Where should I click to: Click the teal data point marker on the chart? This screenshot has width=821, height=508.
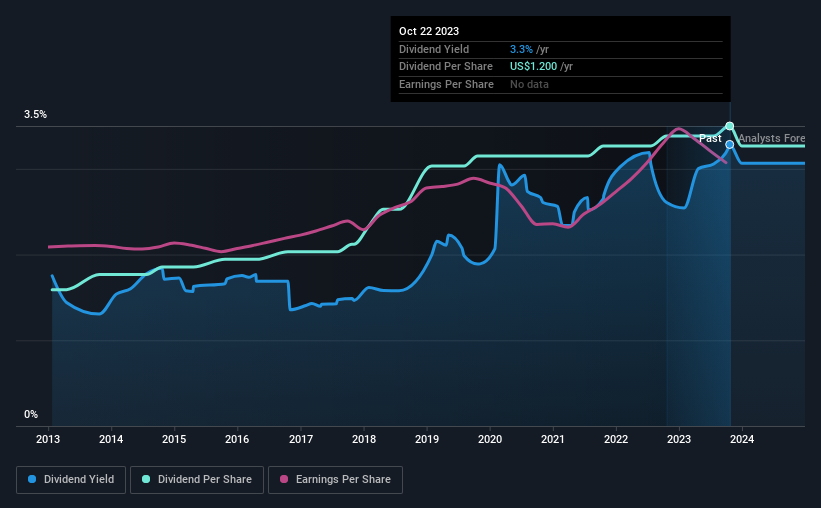click(729, 126)
